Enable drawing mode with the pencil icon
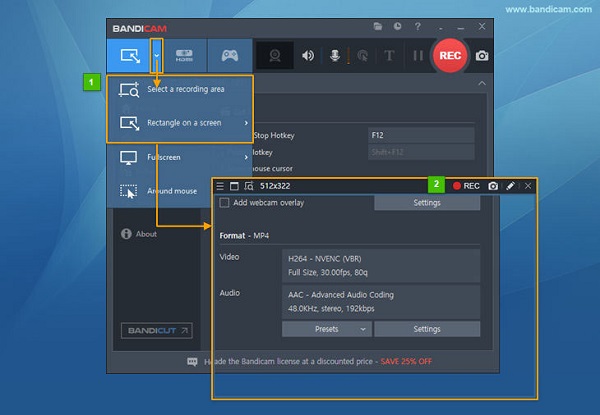Image resolution: width=600 pixels, height=415 pixels. (510, 186)
